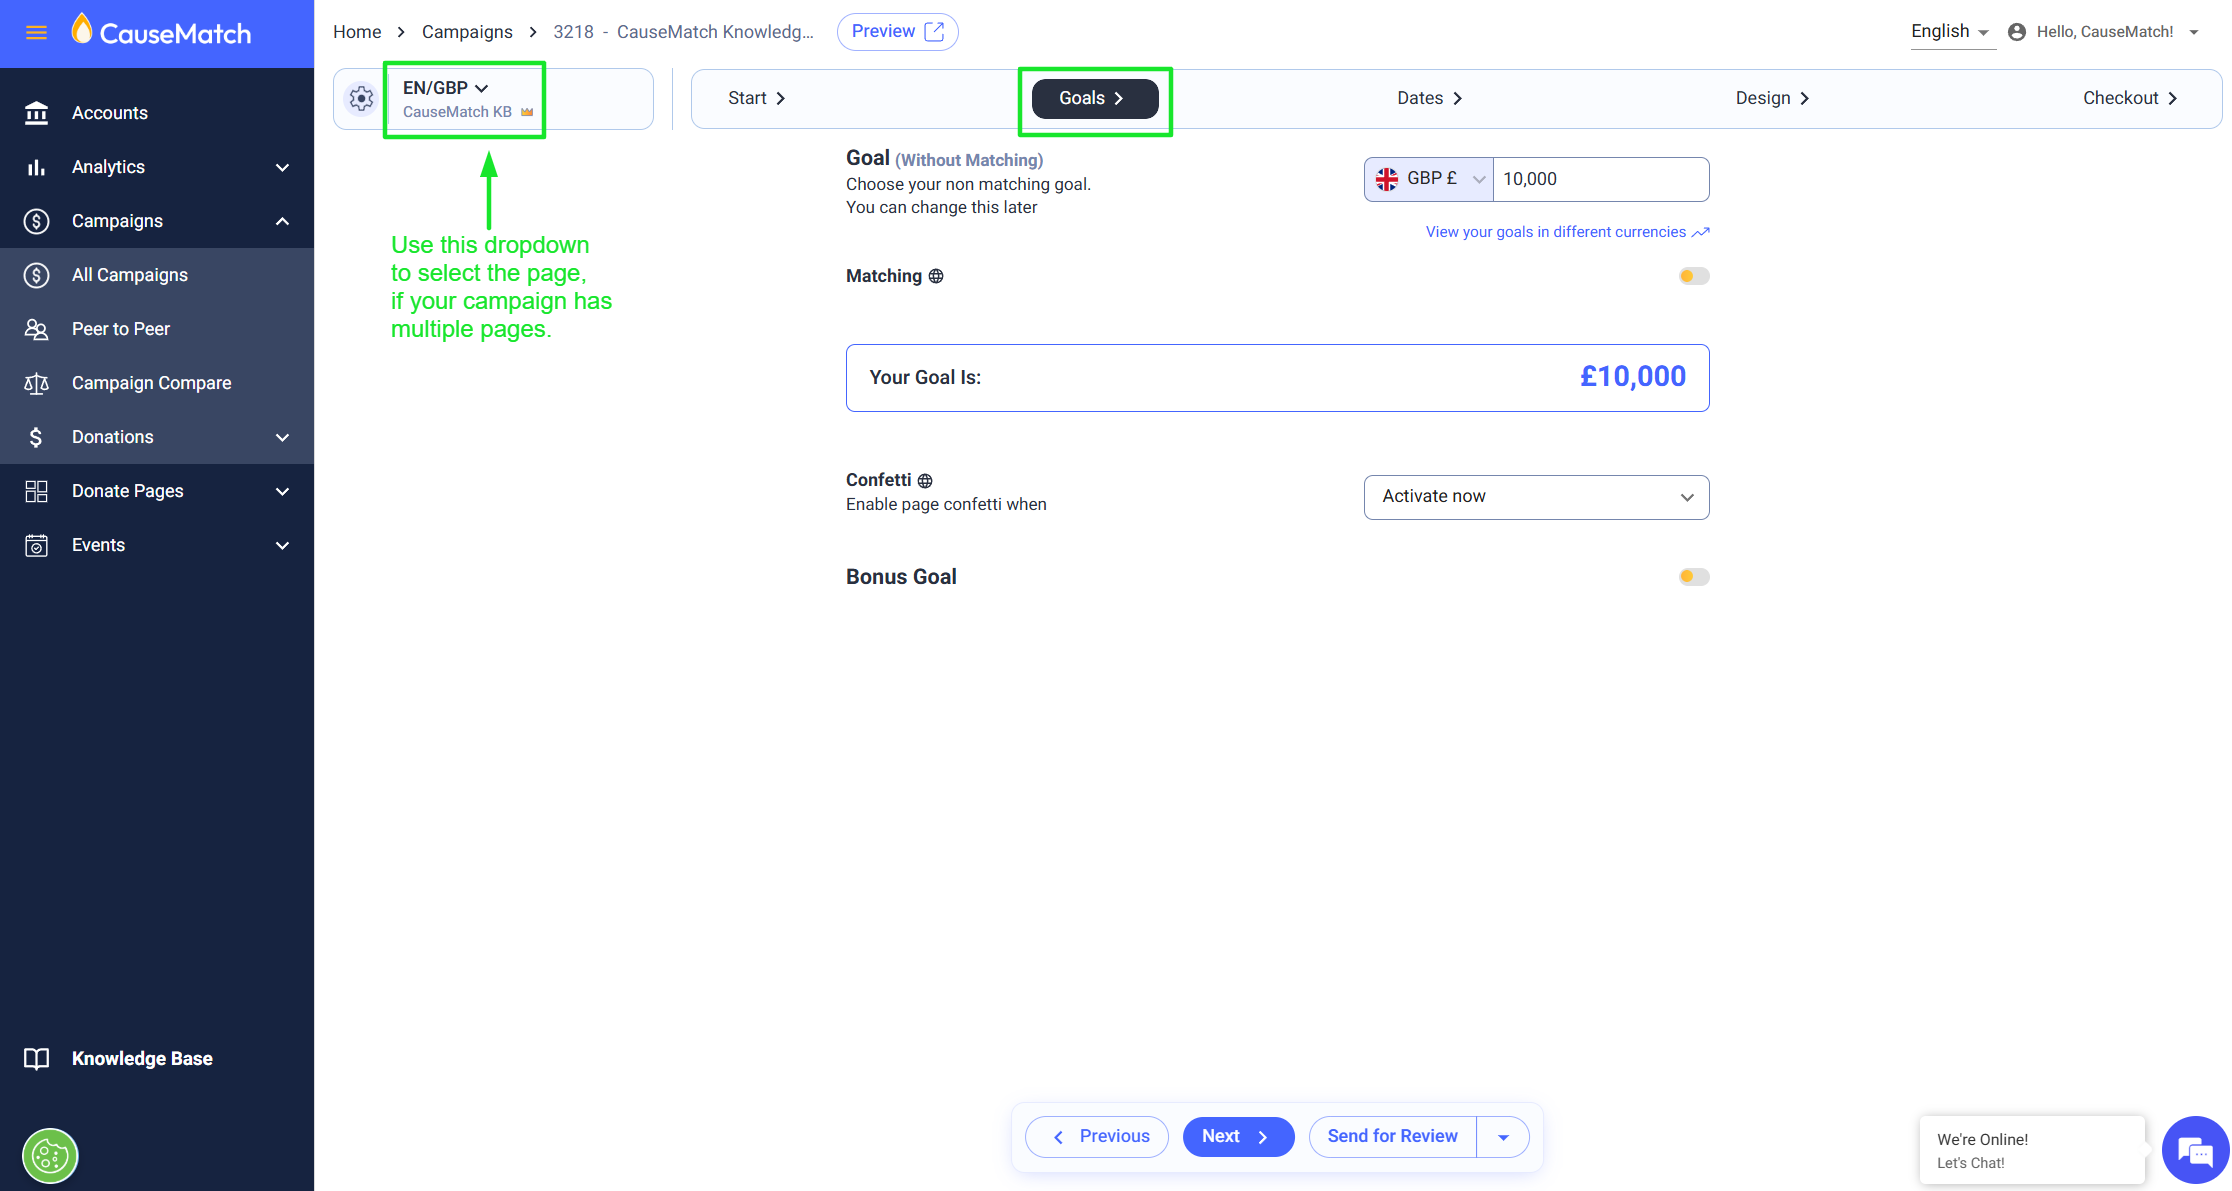Screen dimensions: 2232x1191
Task: Turn on the Bonus Goal toggle
Action: (1694, 577)
